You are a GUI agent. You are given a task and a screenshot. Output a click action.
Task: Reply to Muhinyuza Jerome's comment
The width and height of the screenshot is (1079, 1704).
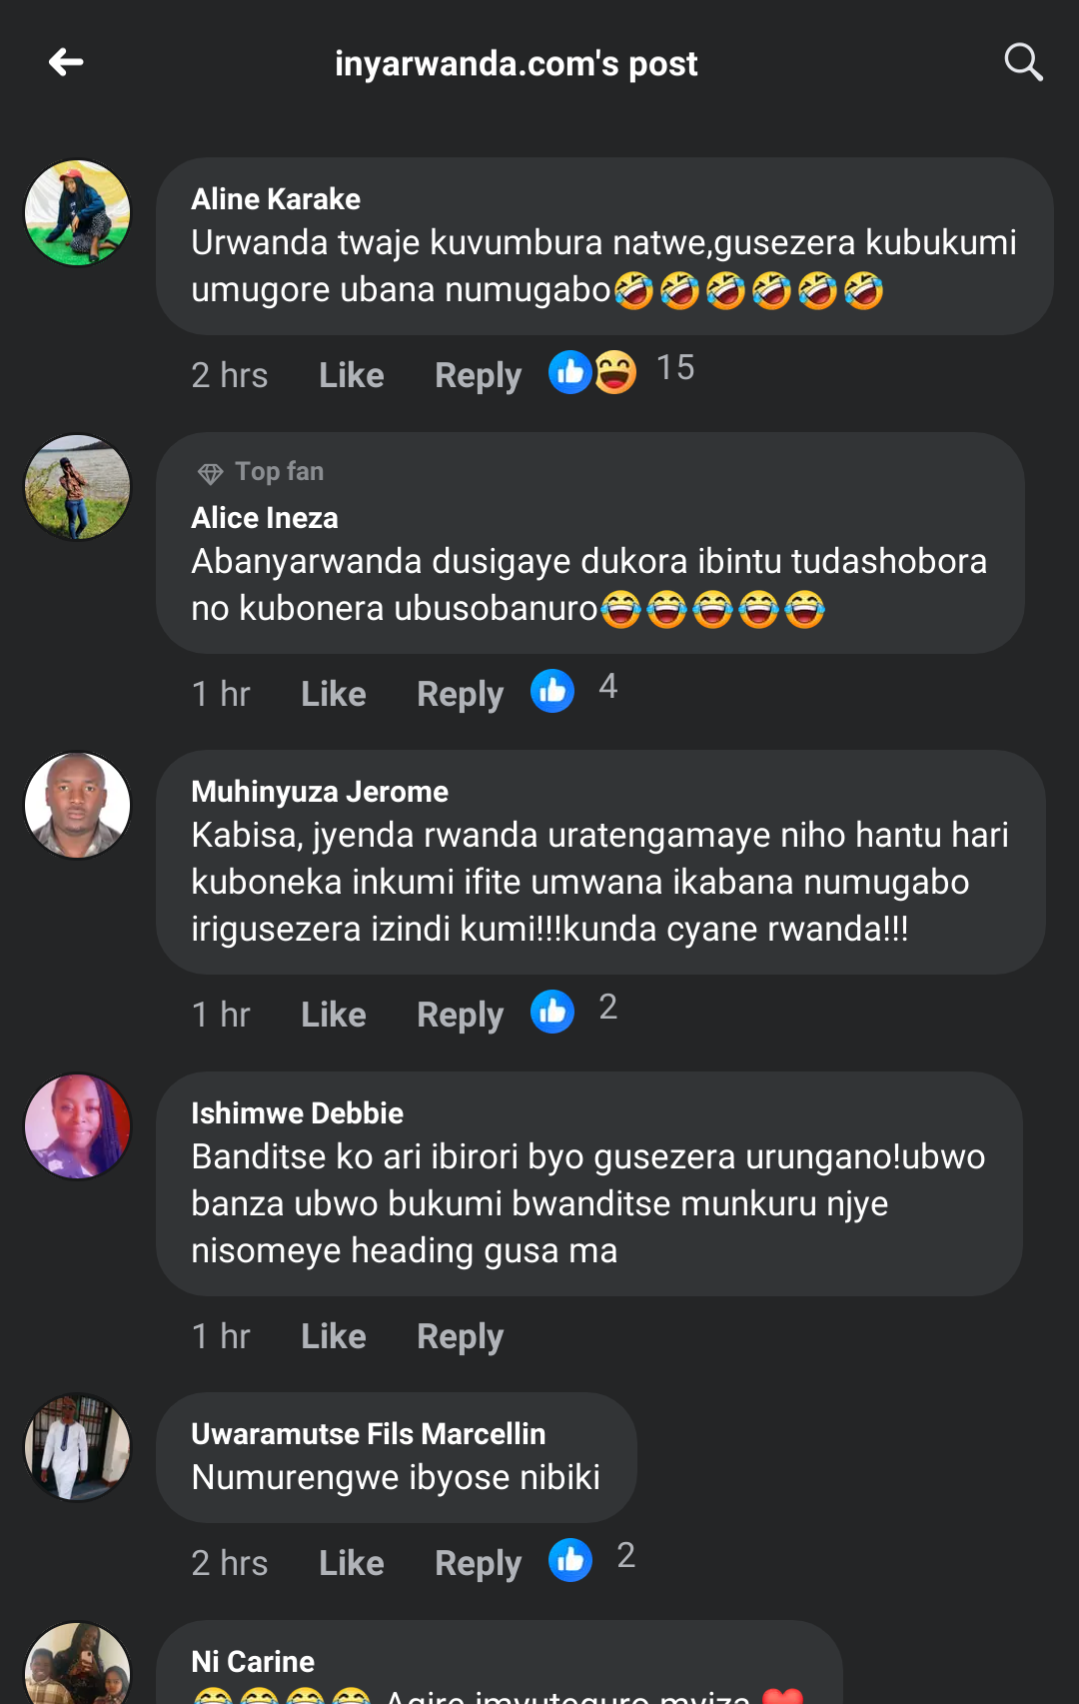pyautogui.click(x=460, y=1015)
